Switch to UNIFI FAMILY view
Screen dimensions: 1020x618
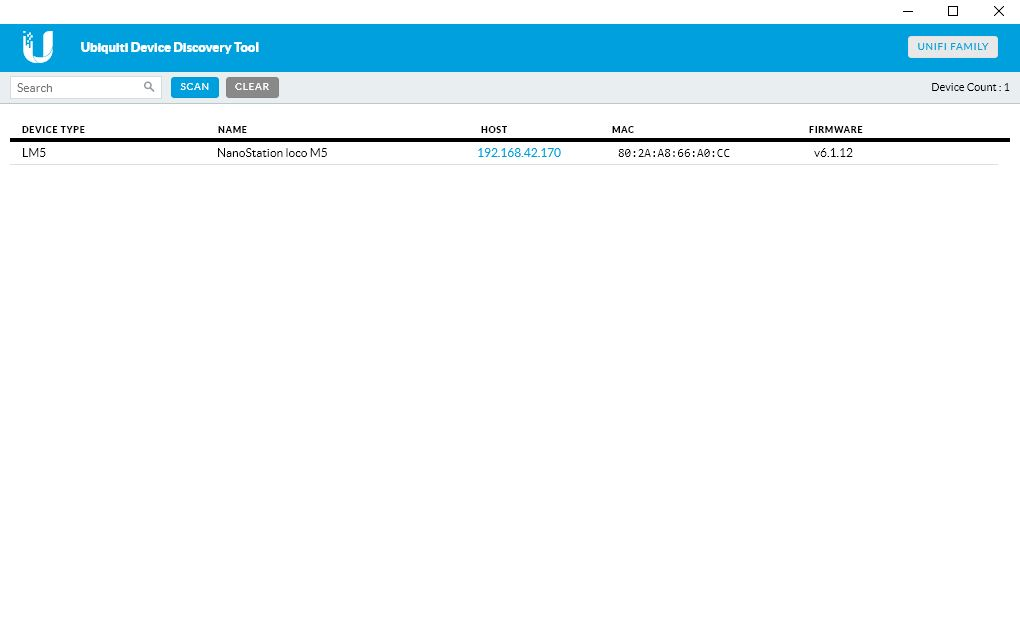point(953,47)
